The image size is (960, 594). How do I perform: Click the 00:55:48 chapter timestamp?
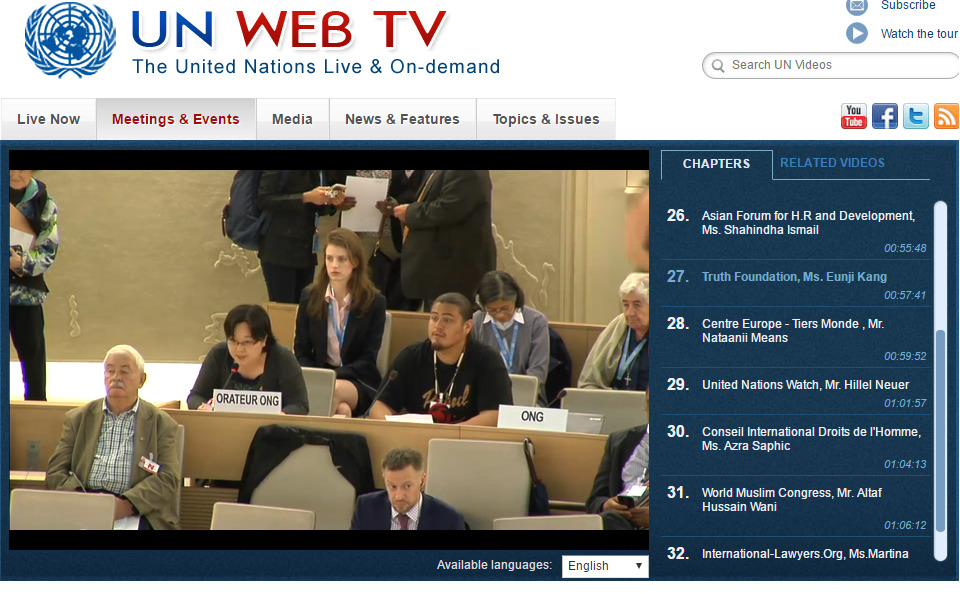point(905,249)
